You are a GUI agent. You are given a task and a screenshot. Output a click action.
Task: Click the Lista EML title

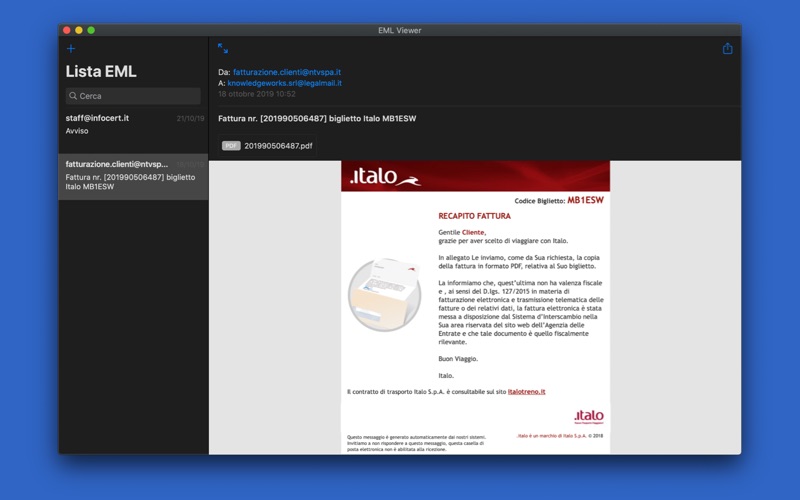tap(101, 71)
